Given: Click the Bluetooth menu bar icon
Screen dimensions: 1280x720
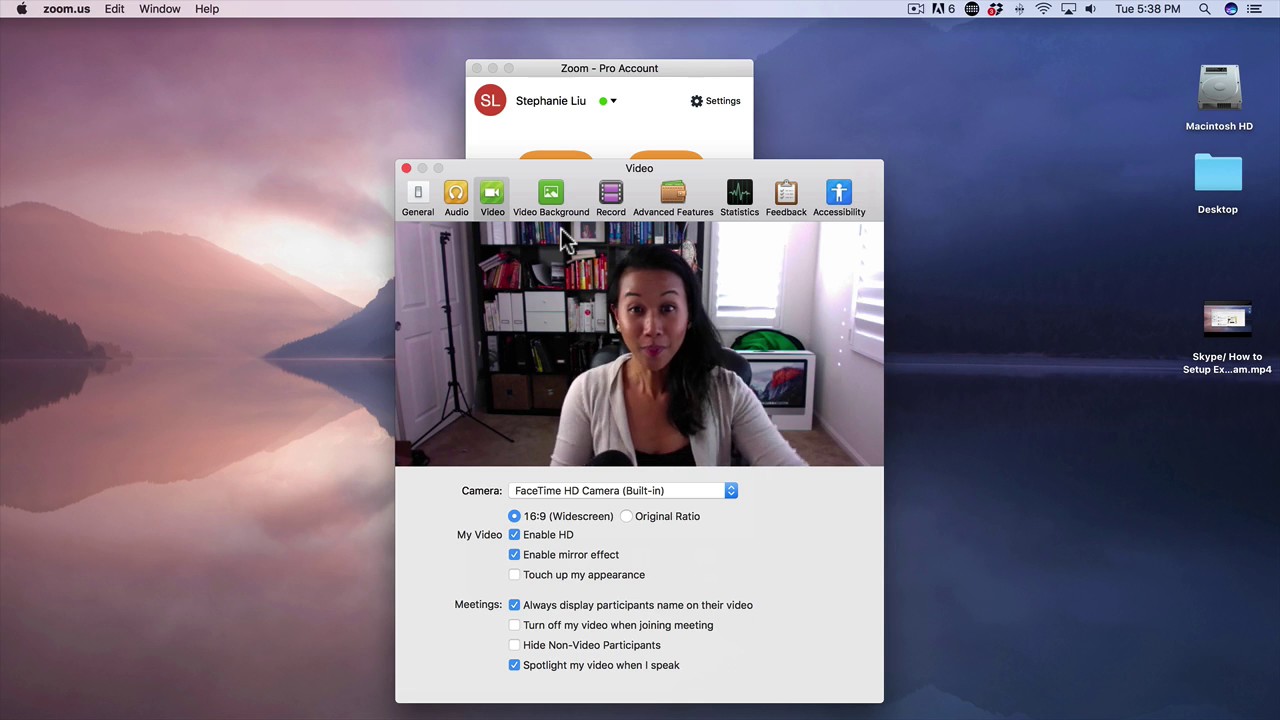Looking at the screenshot, I should coord(1019,9).
